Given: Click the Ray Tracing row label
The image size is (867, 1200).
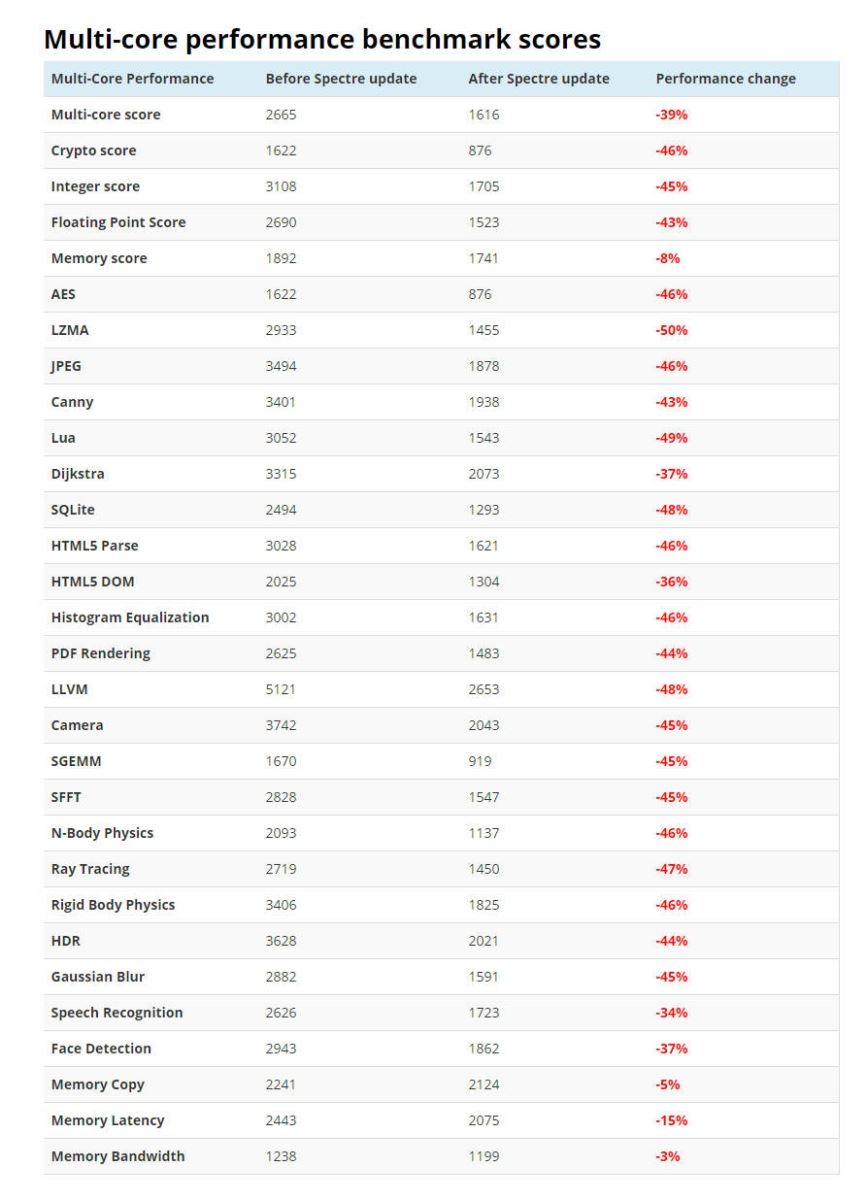Looking at the screenshot, I should coord(90,869).
